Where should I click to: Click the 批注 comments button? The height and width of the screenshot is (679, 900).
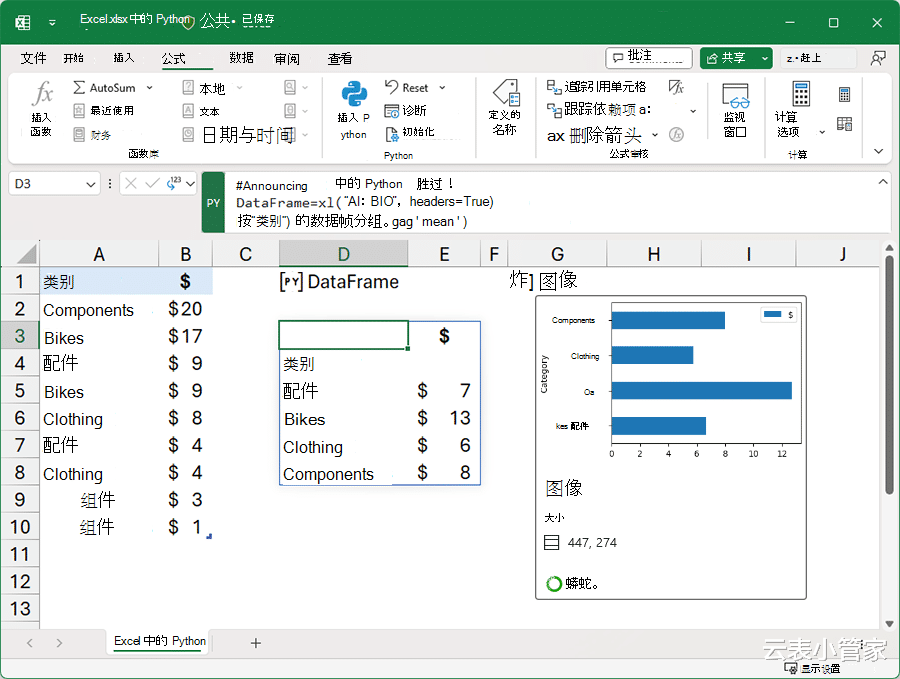point(649,57)
